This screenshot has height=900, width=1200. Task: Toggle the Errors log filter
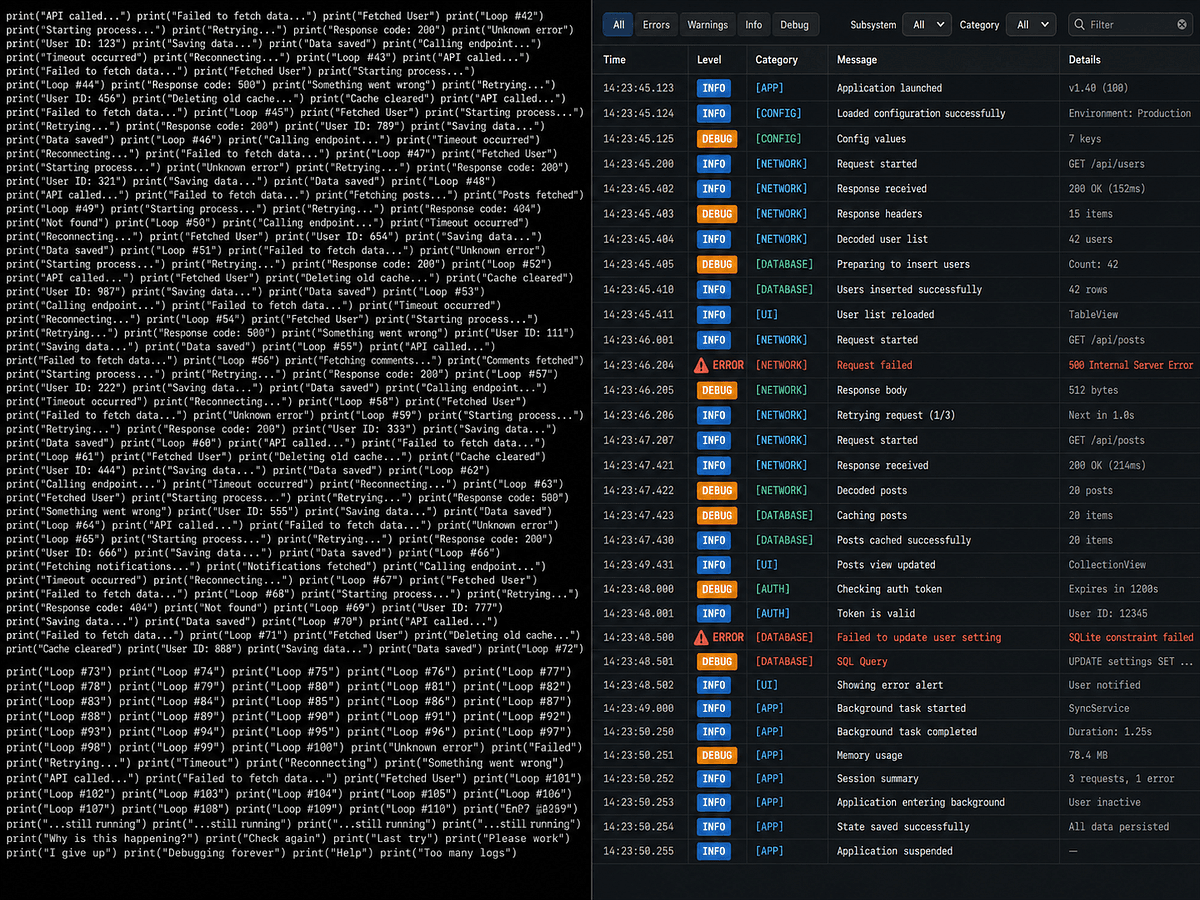pyautogui.click(x=656, y=24)
